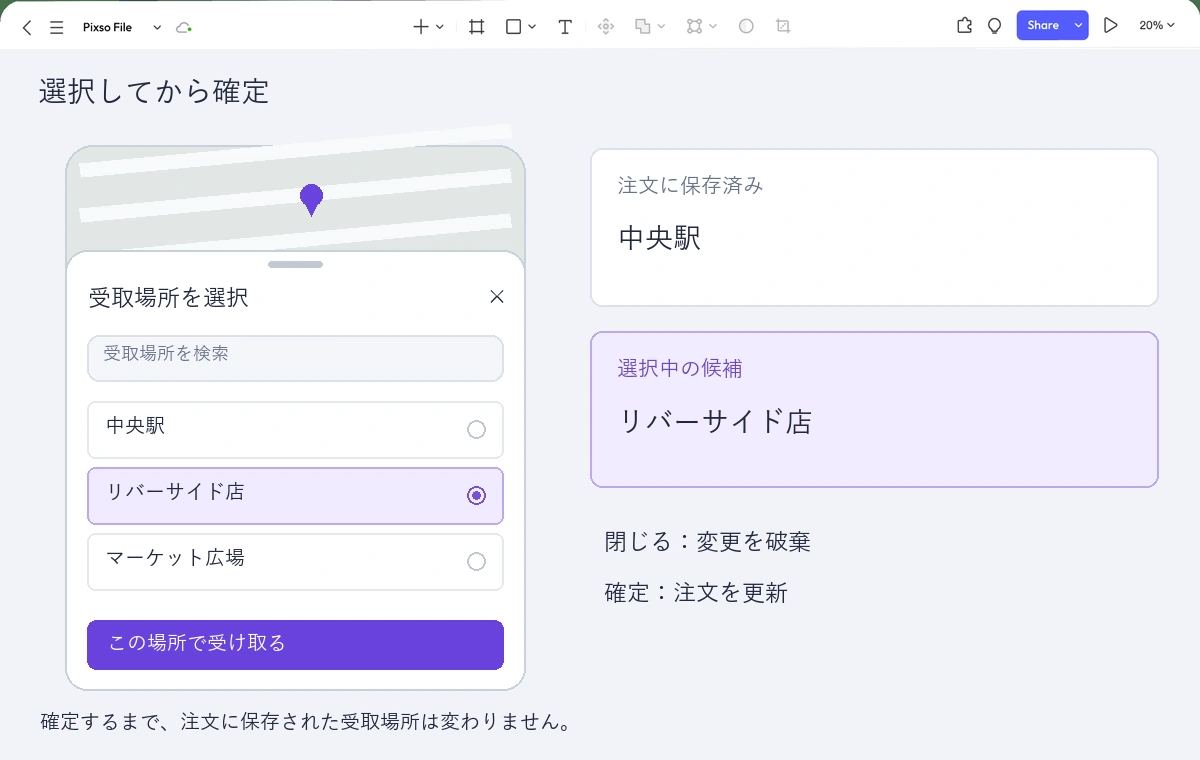Image resolution: width=1200 pixels, height=760 pixels.
Task: Click the 中央駅 list item label
Action: pyautogui.click(x=136, y=426)
